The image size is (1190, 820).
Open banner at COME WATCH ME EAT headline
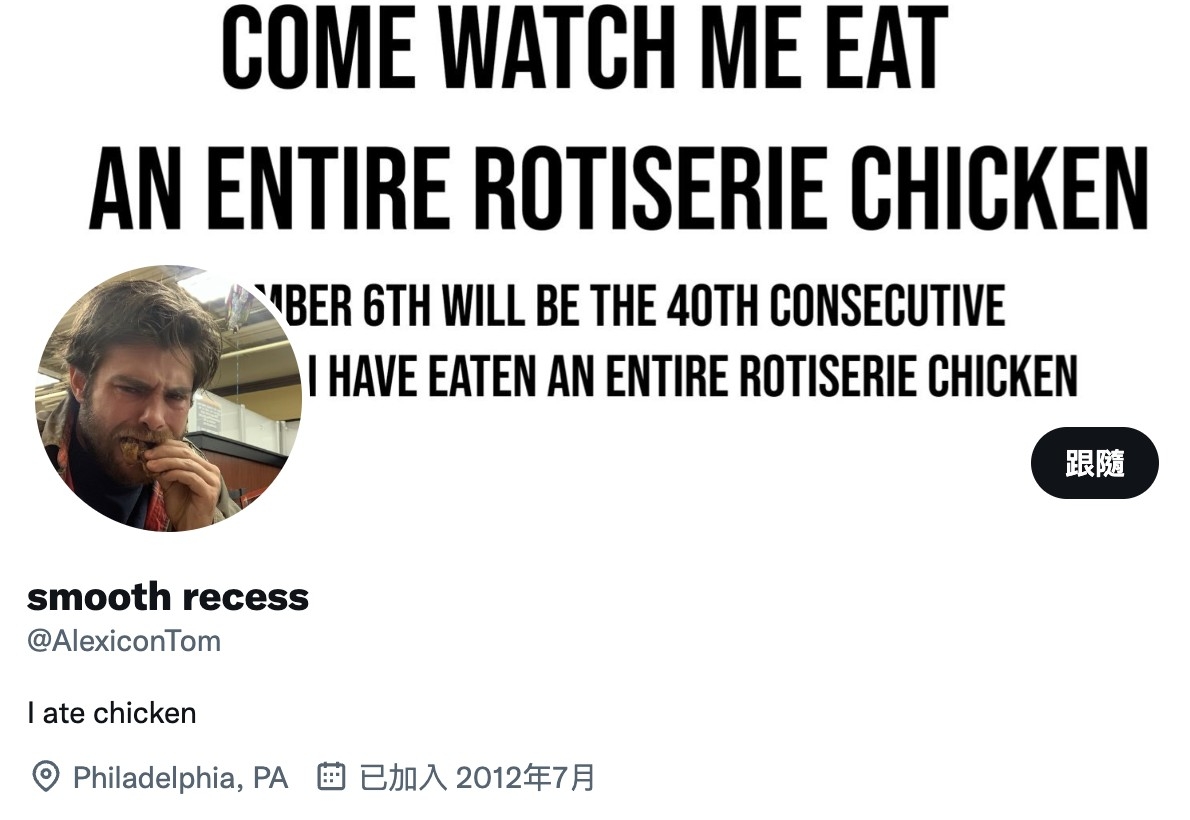pyautogui.click(x=584, y=50)
